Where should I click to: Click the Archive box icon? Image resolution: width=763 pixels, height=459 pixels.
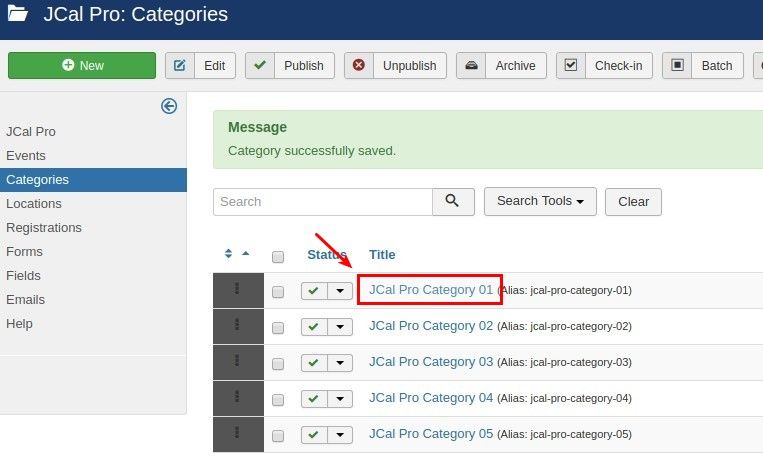click(x=471, y=65)
